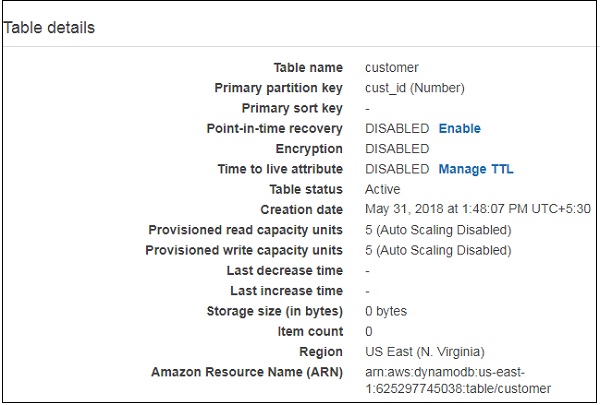Click the Point-in-time recovery label
Image resolution: width=600 pixels, height=405 pixels.
point(273,129)
